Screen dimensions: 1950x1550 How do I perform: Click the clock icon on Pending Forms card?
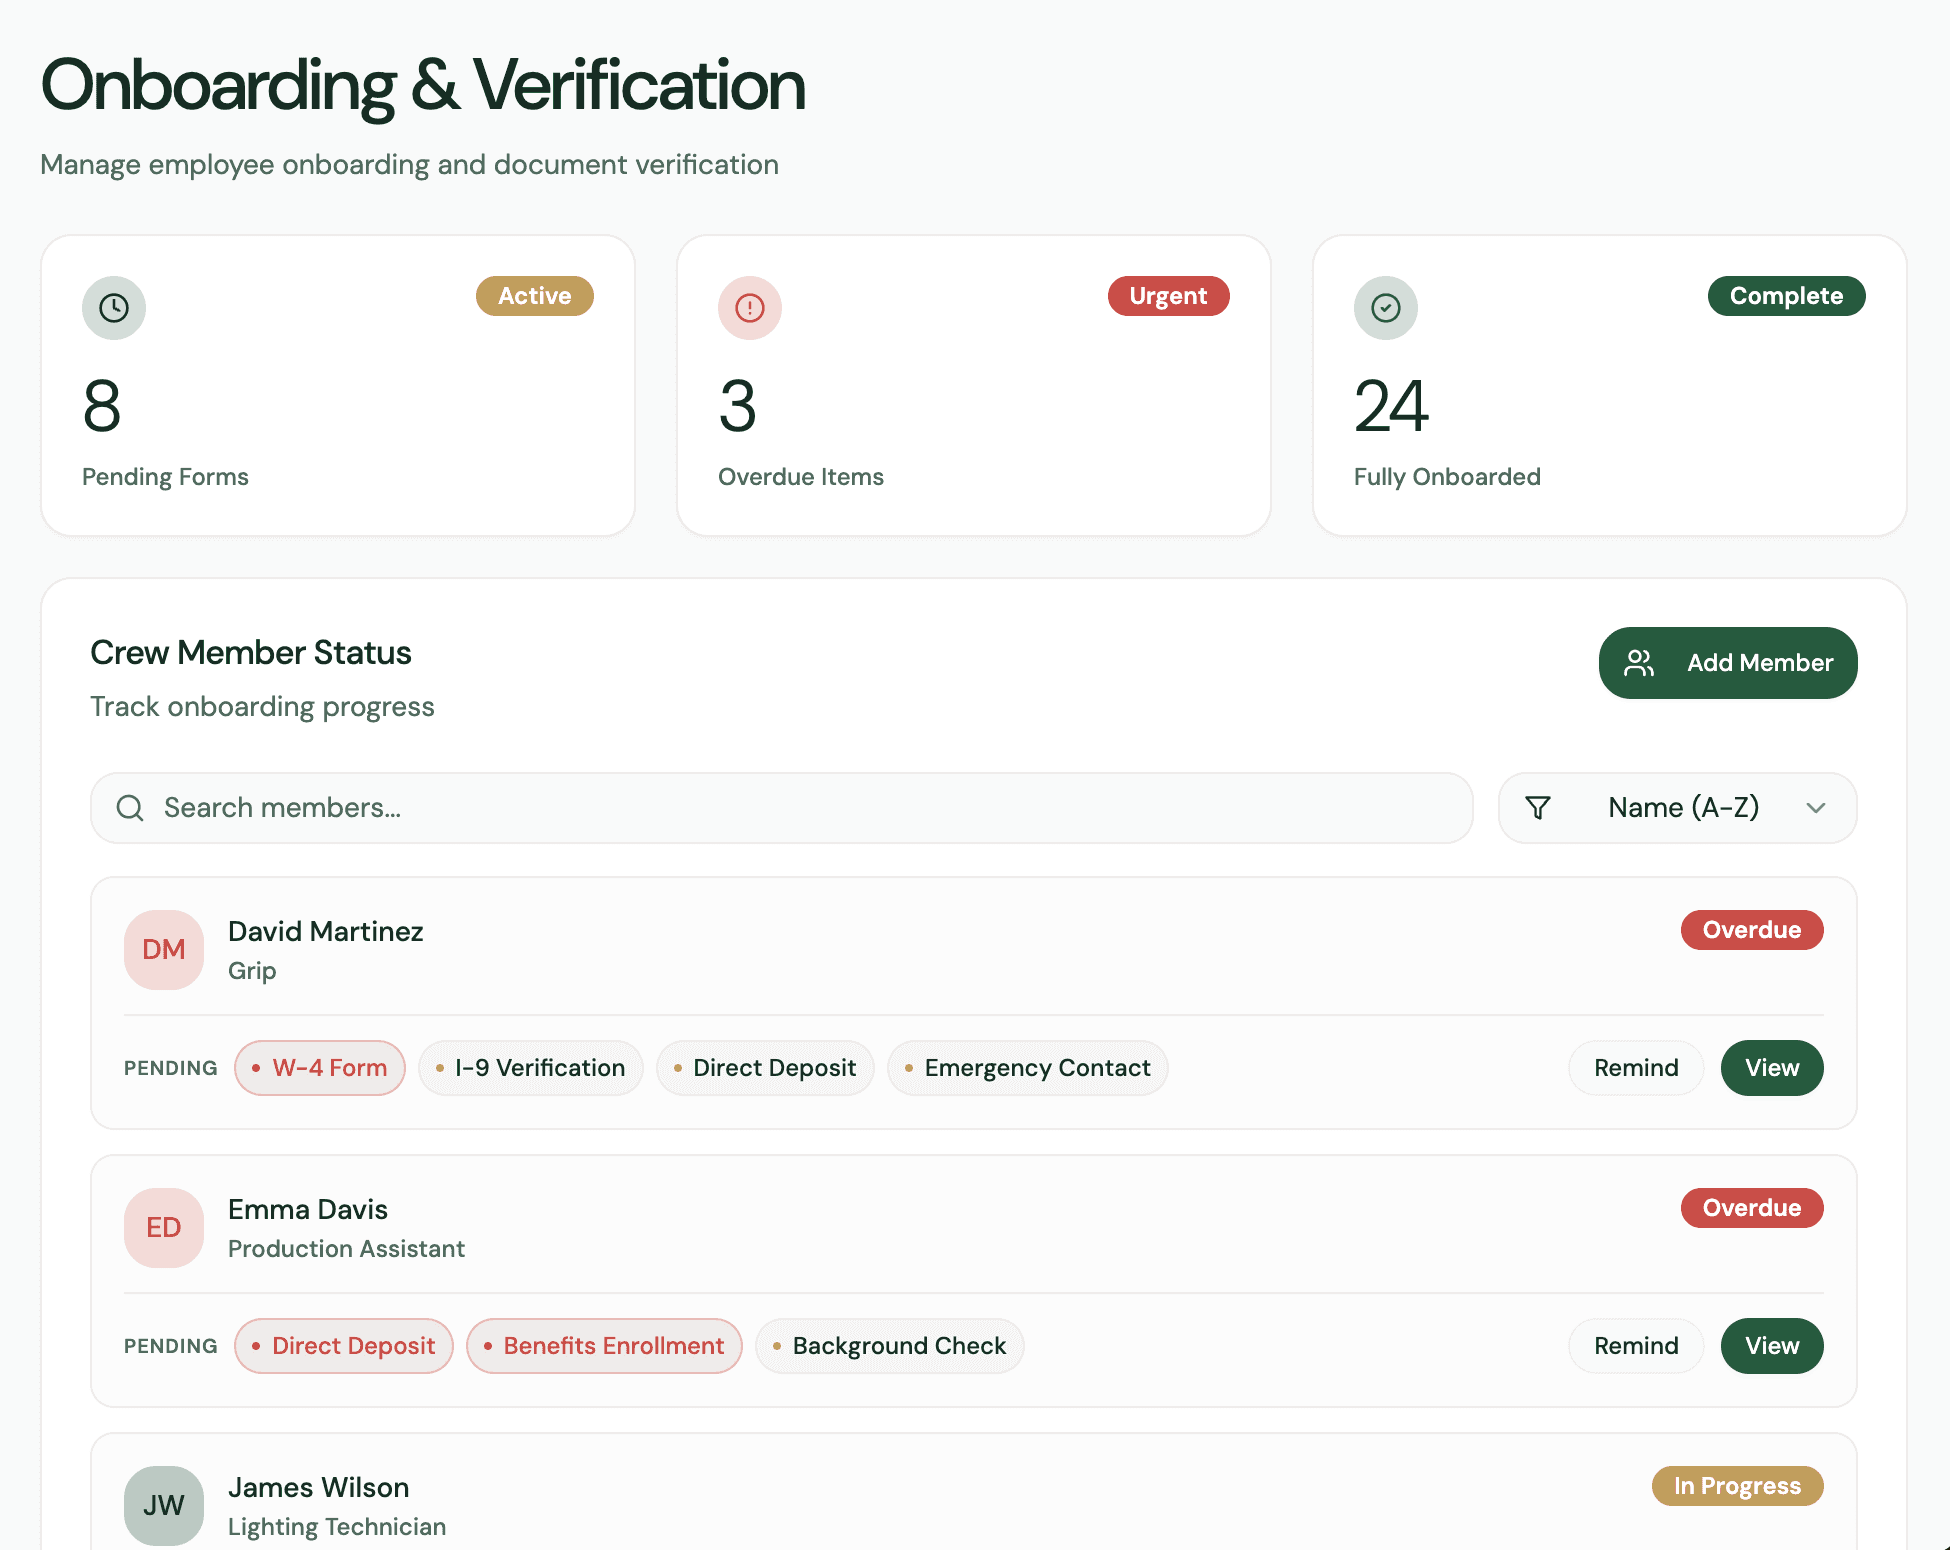click(x=114, y=308)
